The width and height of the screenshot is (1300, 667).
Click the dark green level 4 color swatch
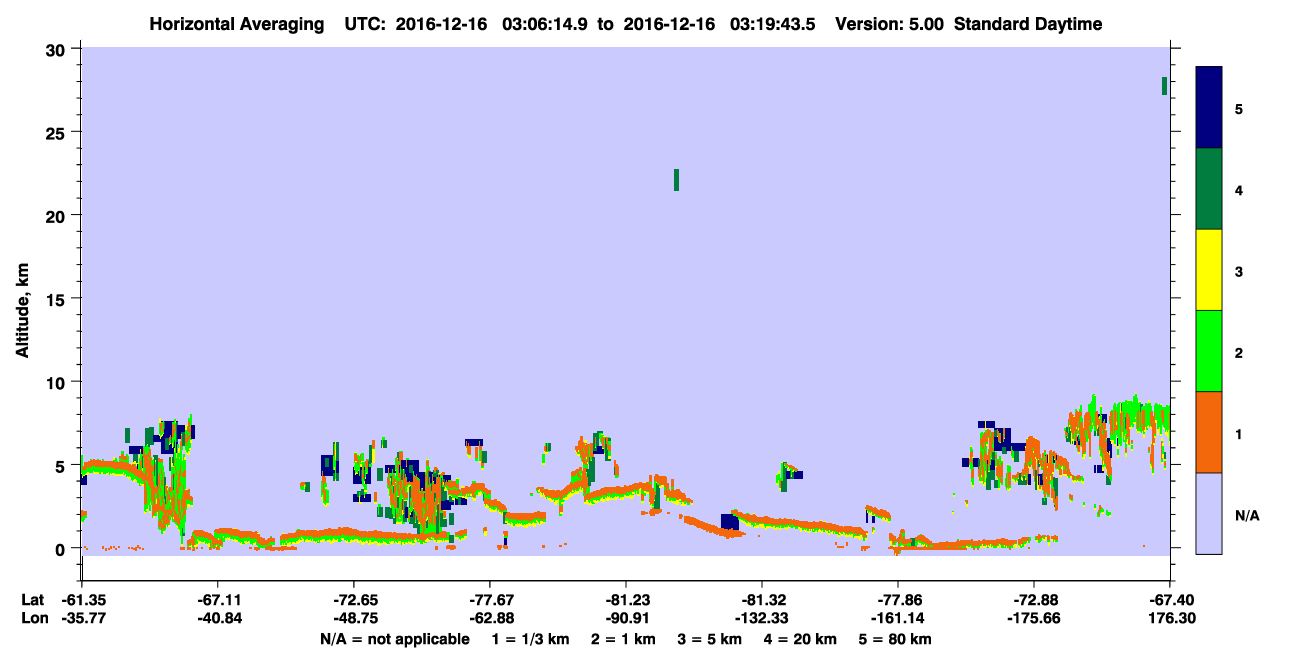(x=1209, y=189)
